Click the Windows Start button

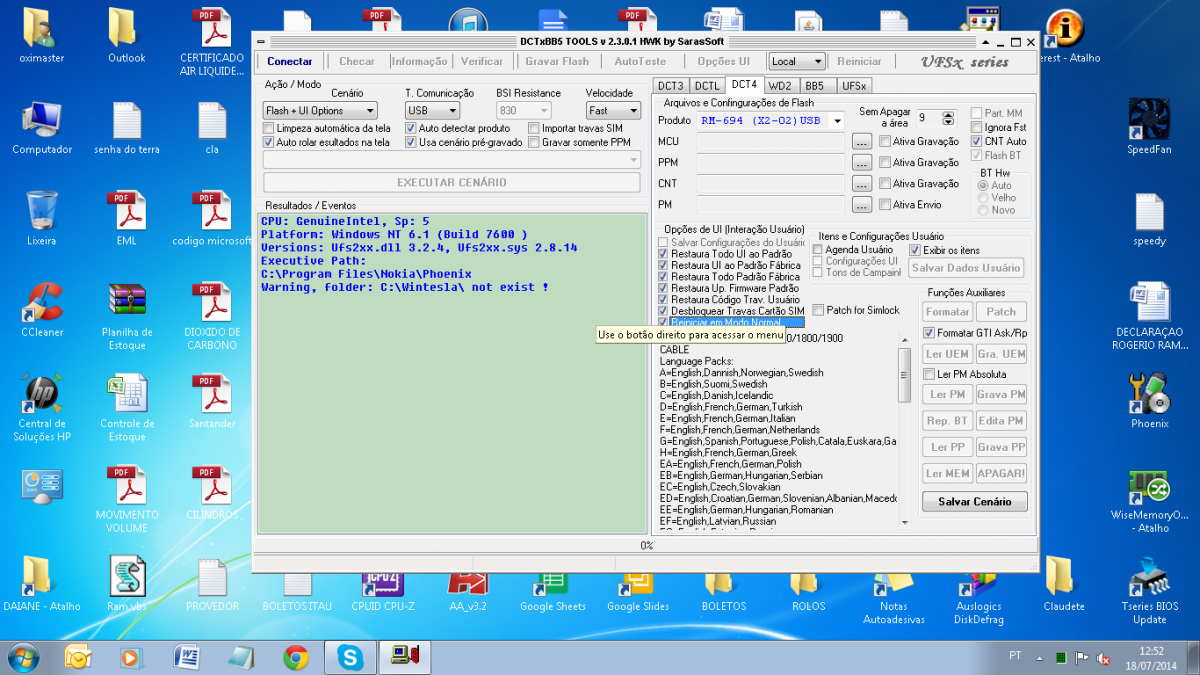click(24, 657)
